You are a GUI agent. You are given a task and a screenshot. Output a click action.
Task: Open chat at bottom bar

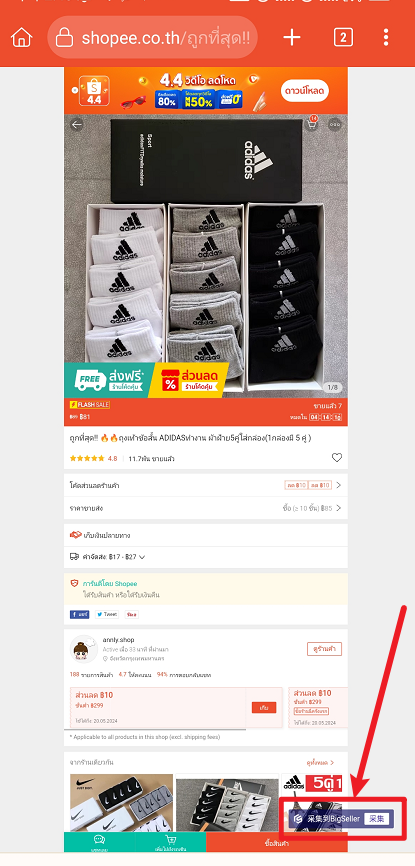pos(99,842)
